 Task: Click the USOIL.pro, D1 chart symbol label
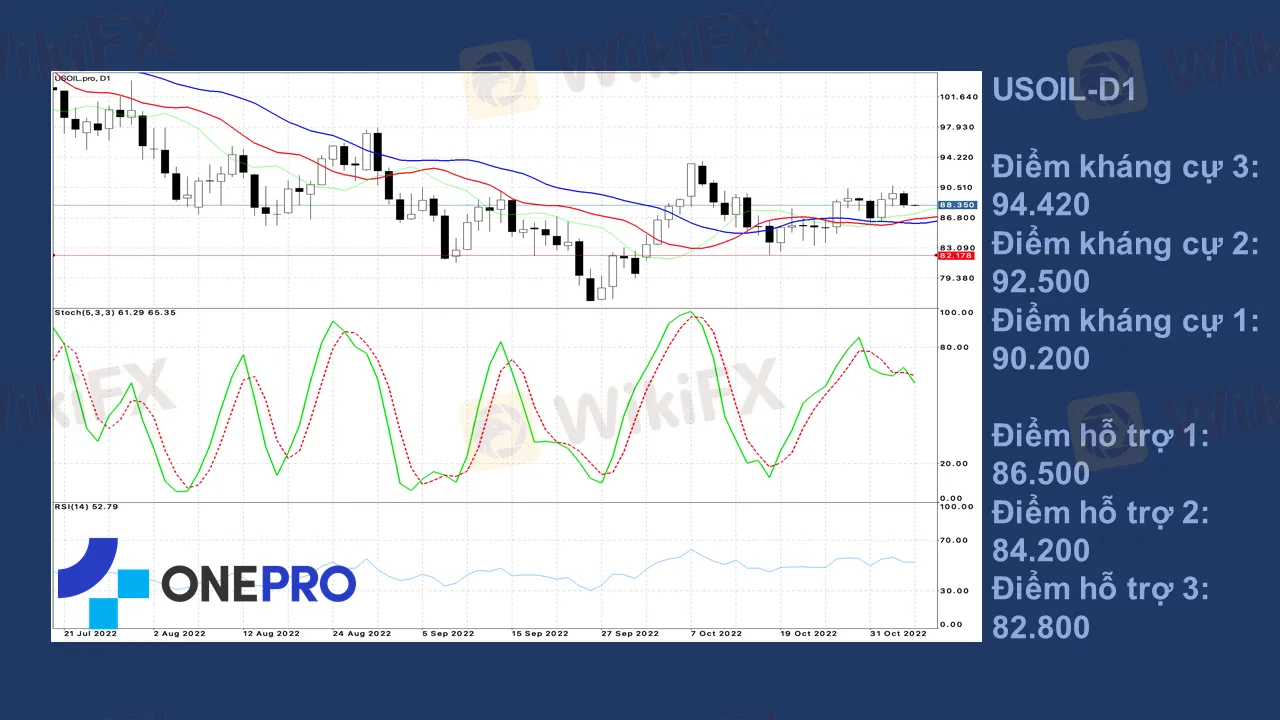(x=84, y=78)
